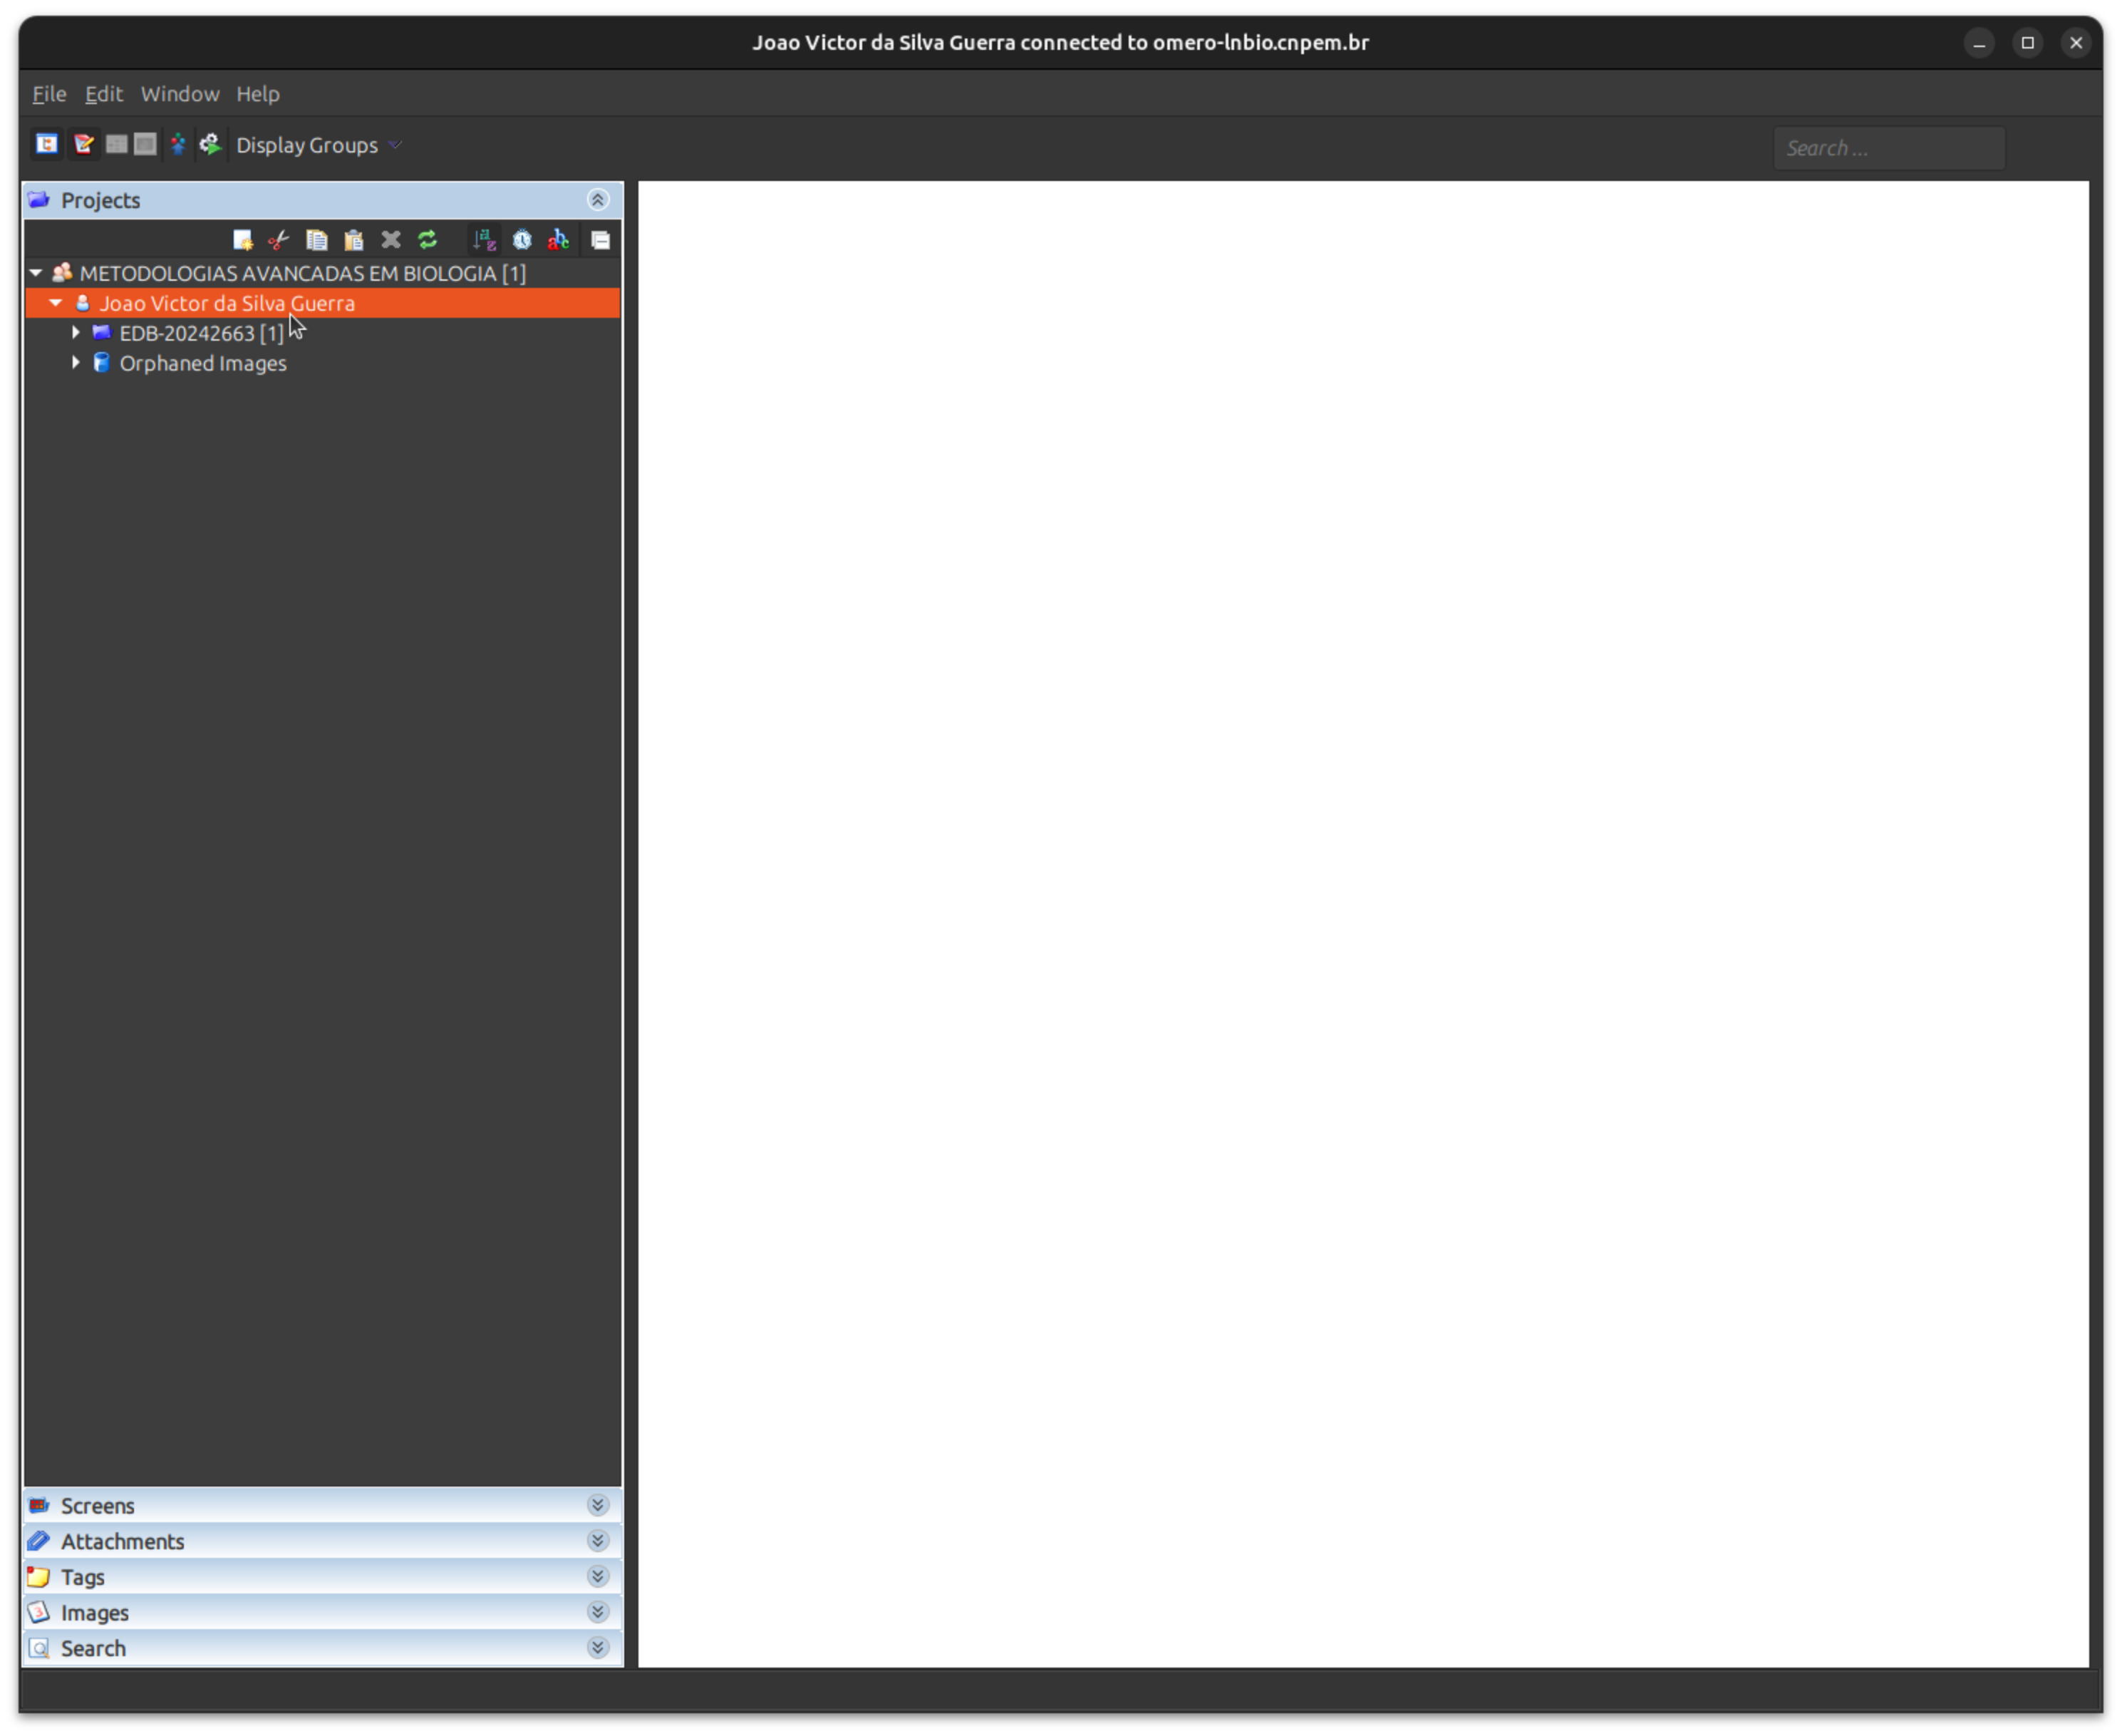Click inside the Search field
2122x1736 pixels.
[x=1888, y=147]
